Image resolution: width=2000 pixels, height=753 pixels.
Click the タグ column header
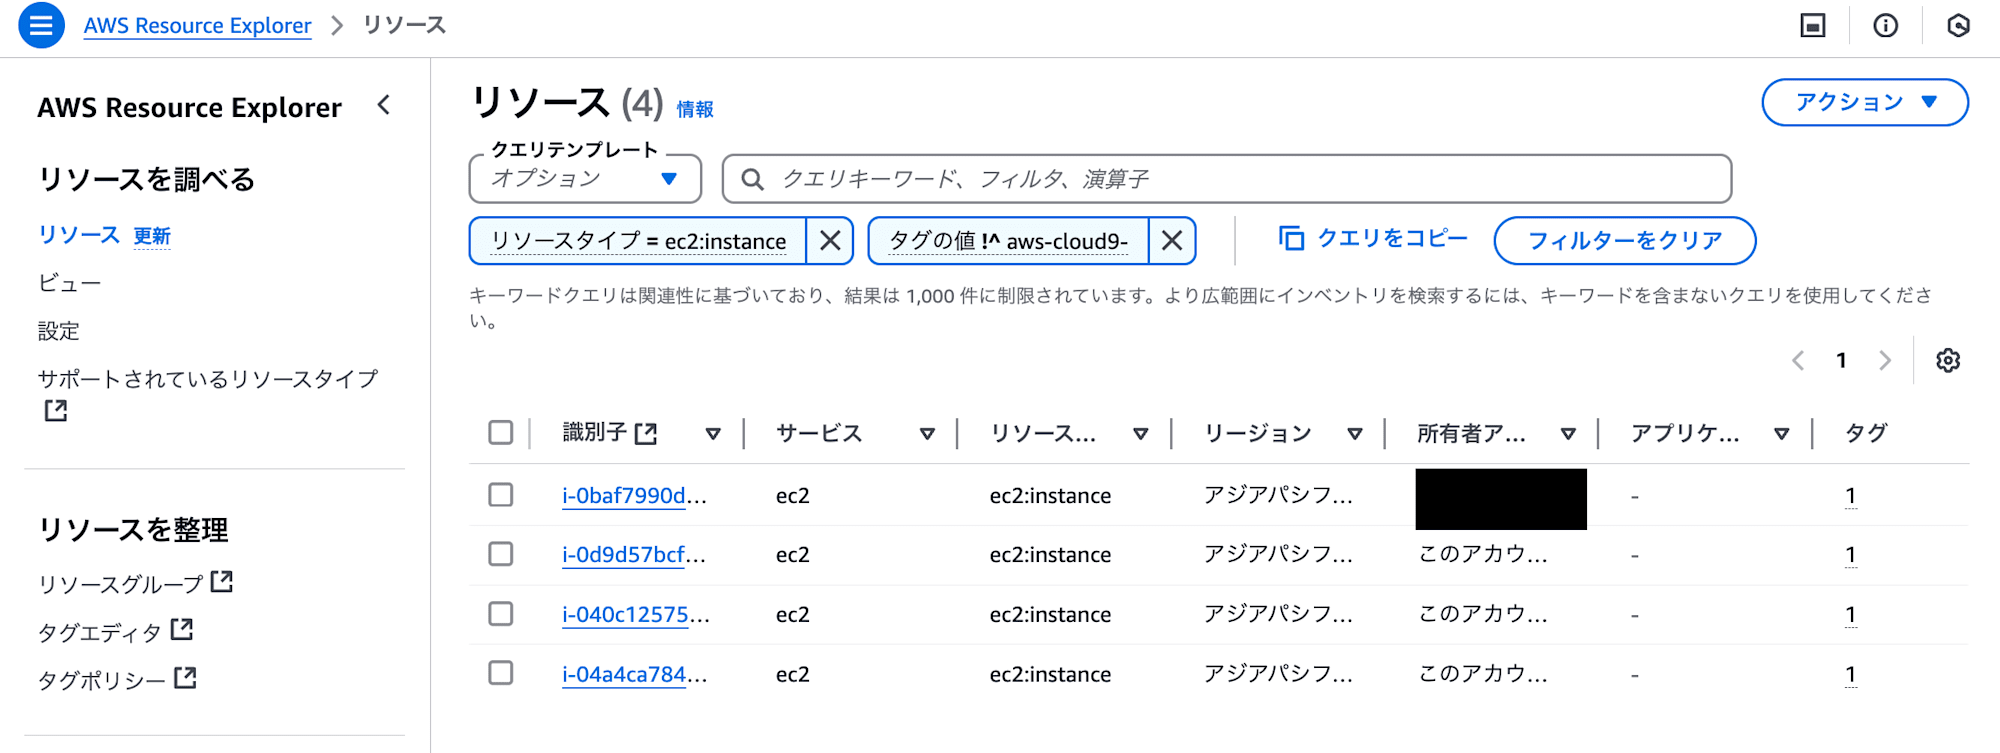pyautogui.click(x=1866, y=433)
